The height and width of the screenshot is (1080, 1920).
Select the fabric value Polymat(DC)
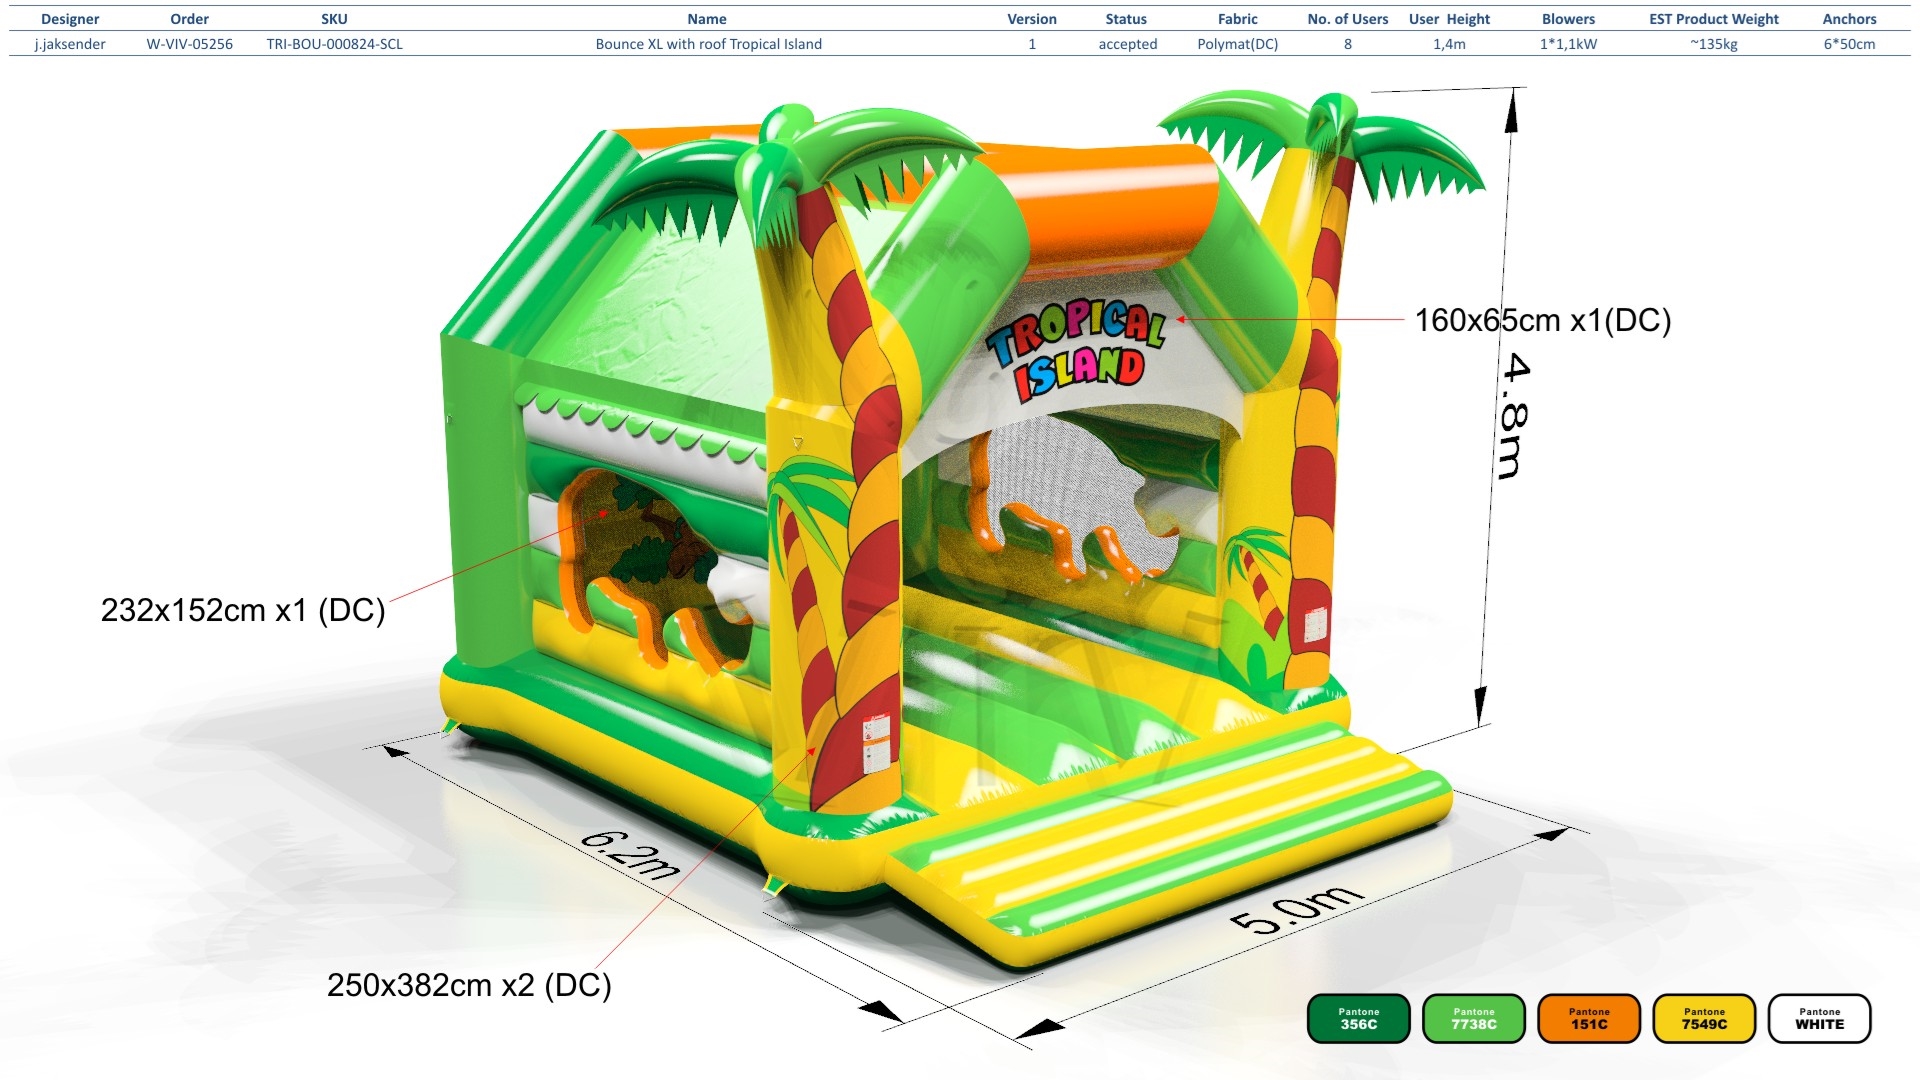[x=1238, y=44]
